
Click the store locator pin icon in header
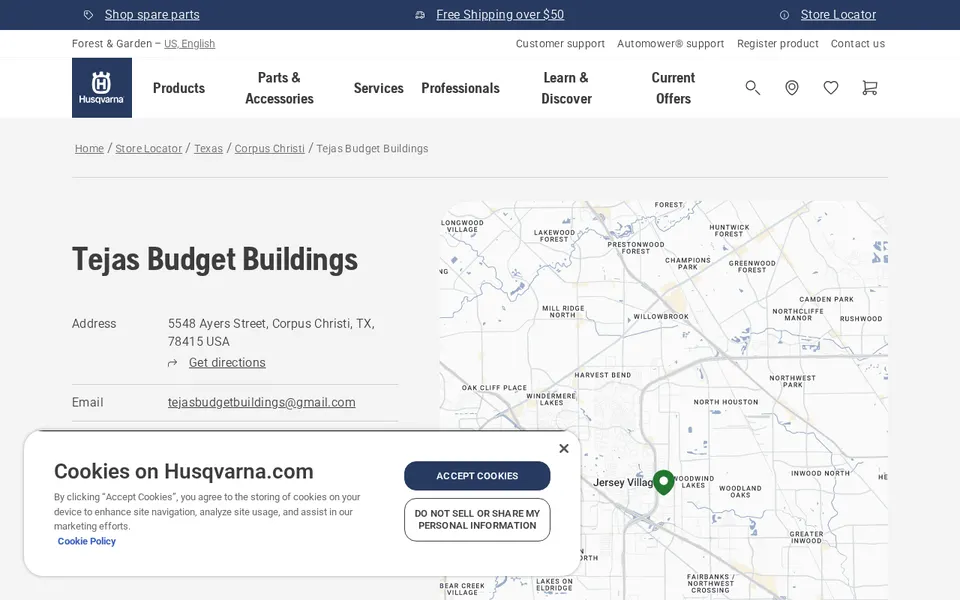coord(792,88)
